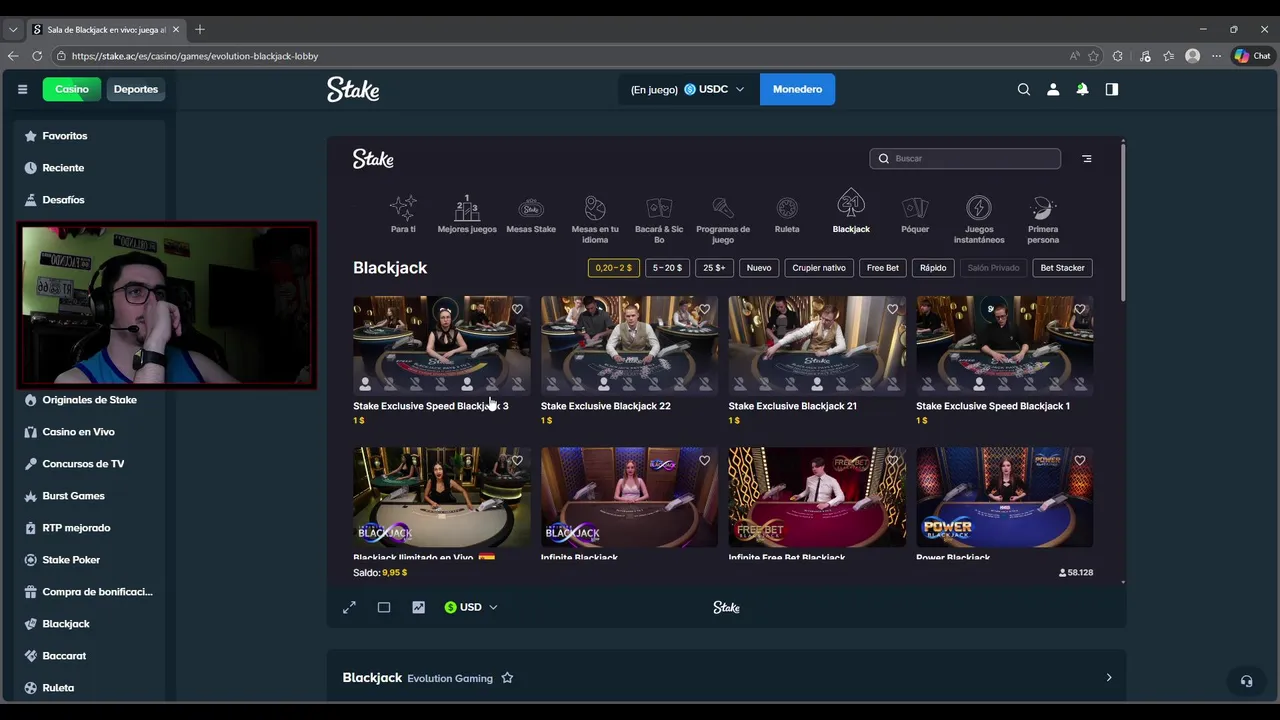Switch to the Deportes tab

pos(136,89)
